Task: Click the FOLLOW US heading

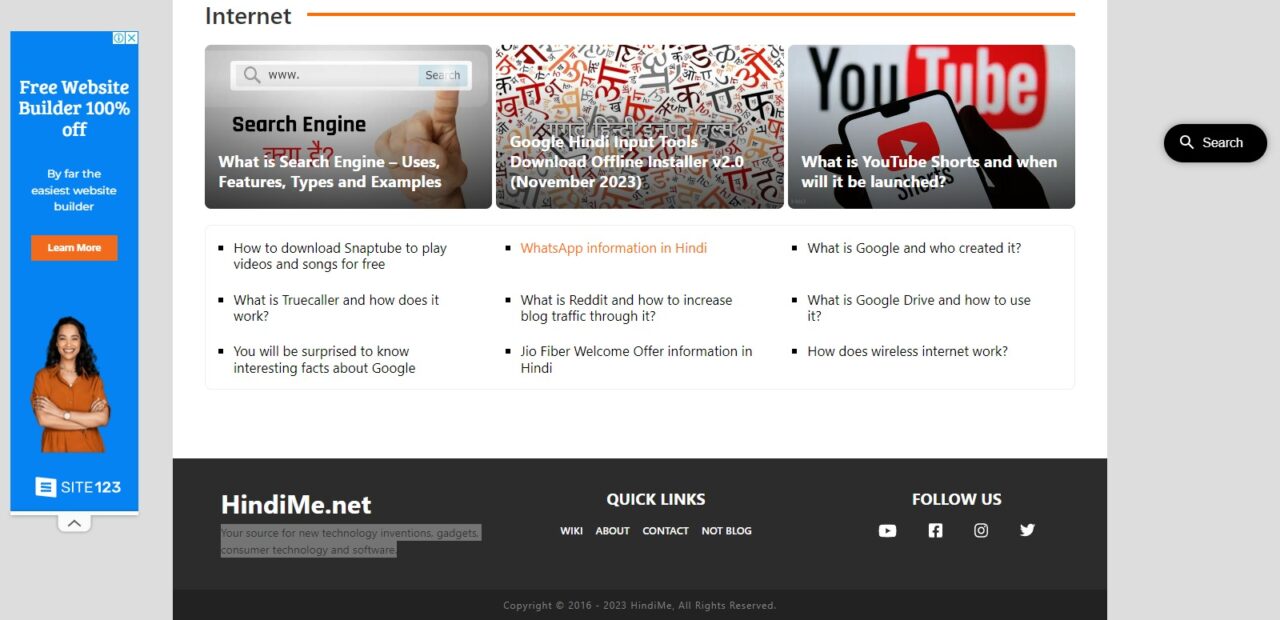Action: (956, 499)
